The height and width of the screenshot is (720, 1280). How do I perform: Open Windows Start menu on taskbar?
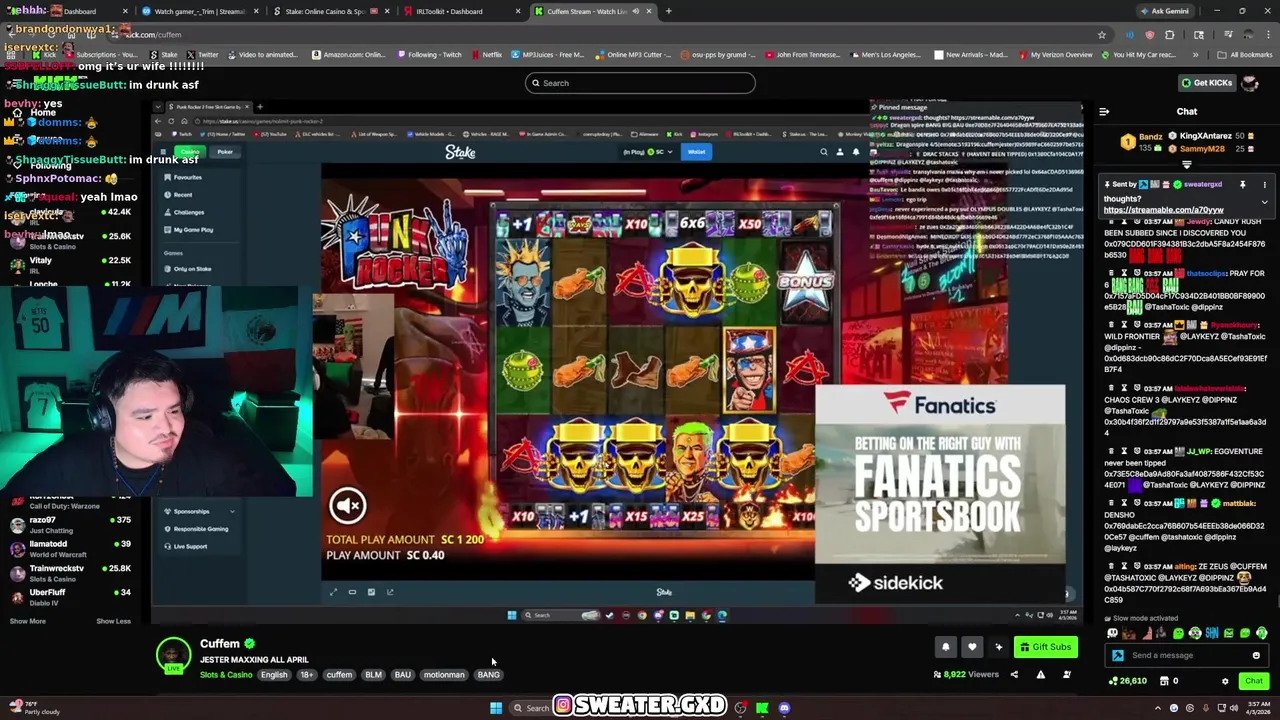pos(495,708)
